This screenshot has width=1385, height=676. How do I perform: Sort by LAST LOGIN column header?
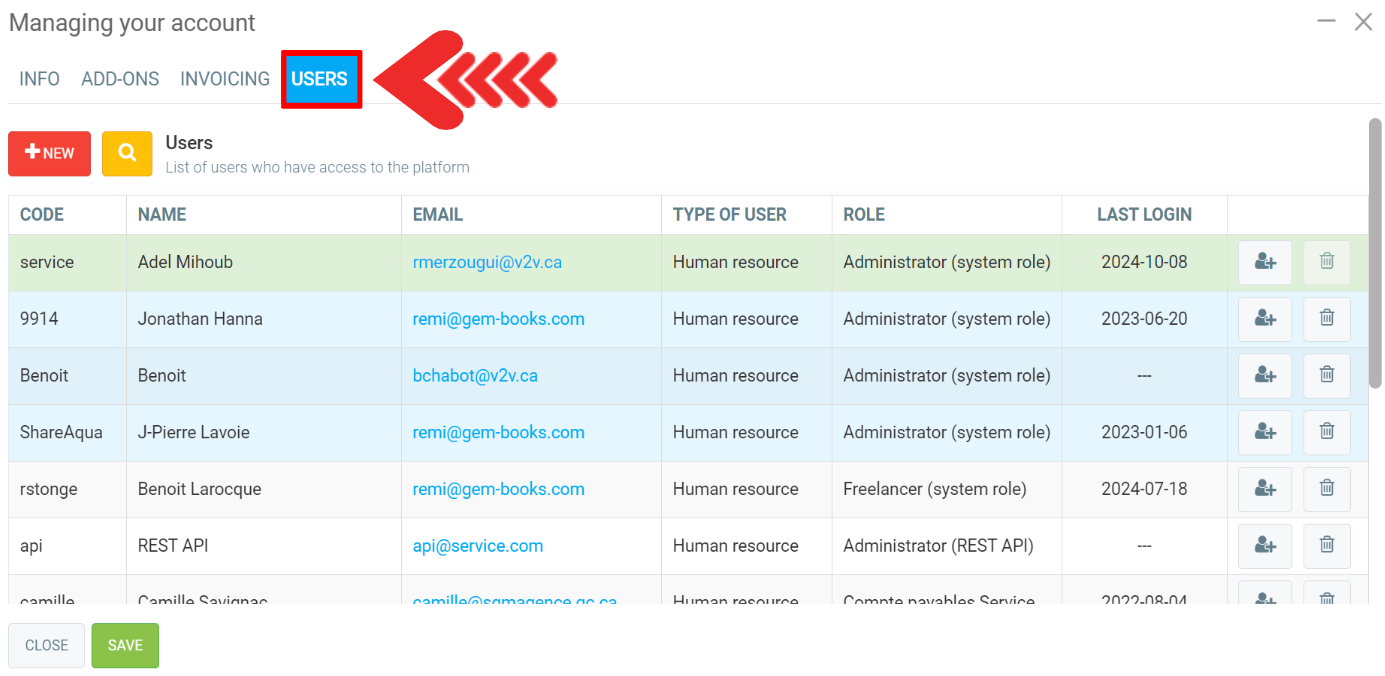[1144, 214]
